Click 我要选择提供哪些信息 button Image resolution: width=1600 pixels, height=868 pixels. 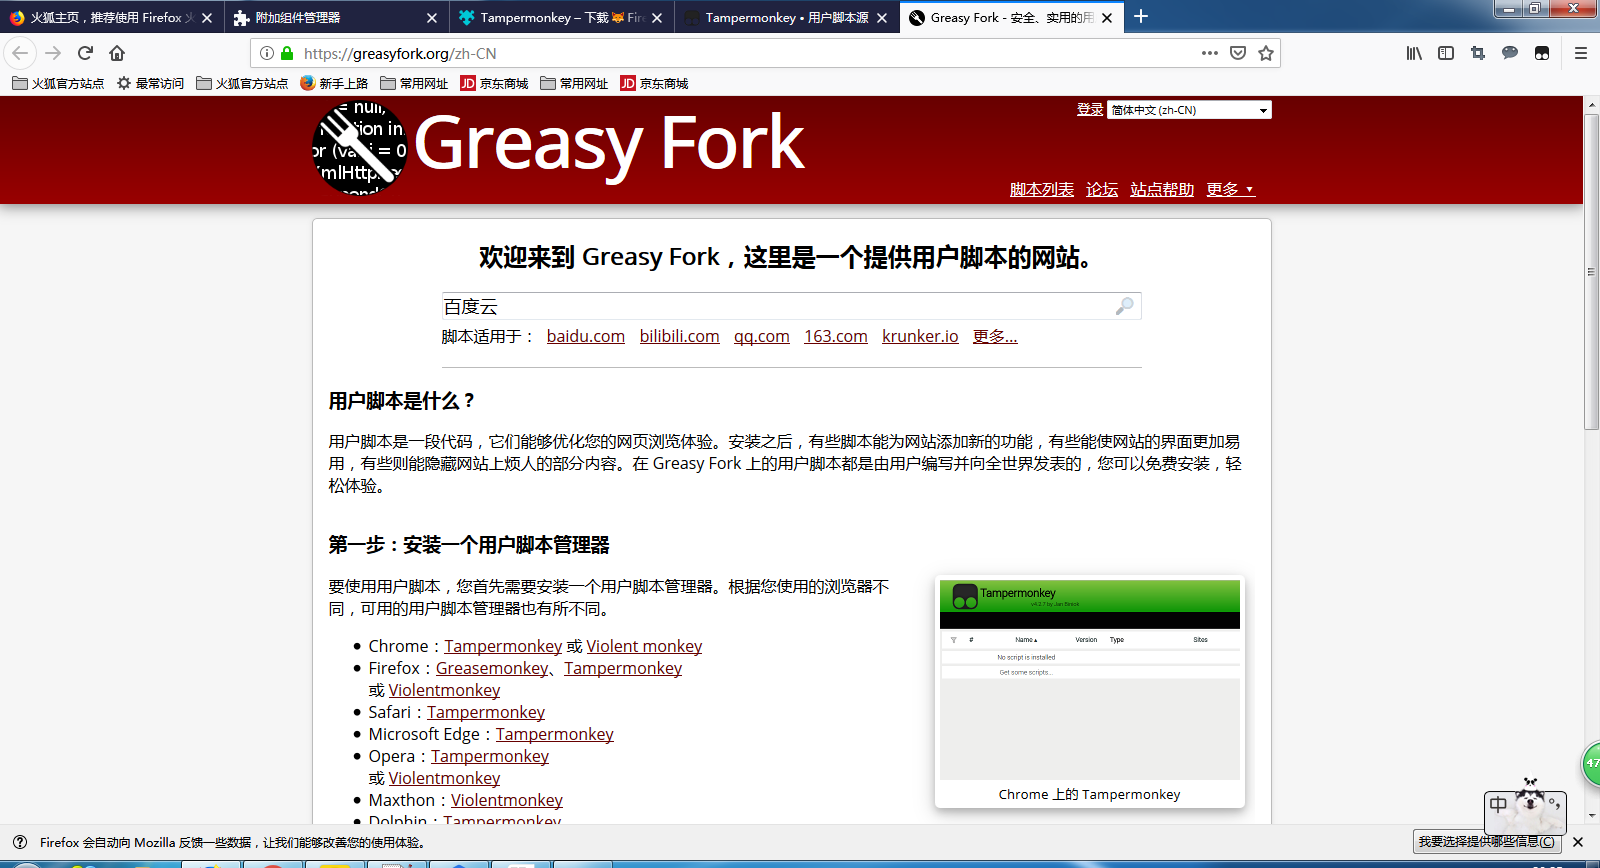(1487, 842)
